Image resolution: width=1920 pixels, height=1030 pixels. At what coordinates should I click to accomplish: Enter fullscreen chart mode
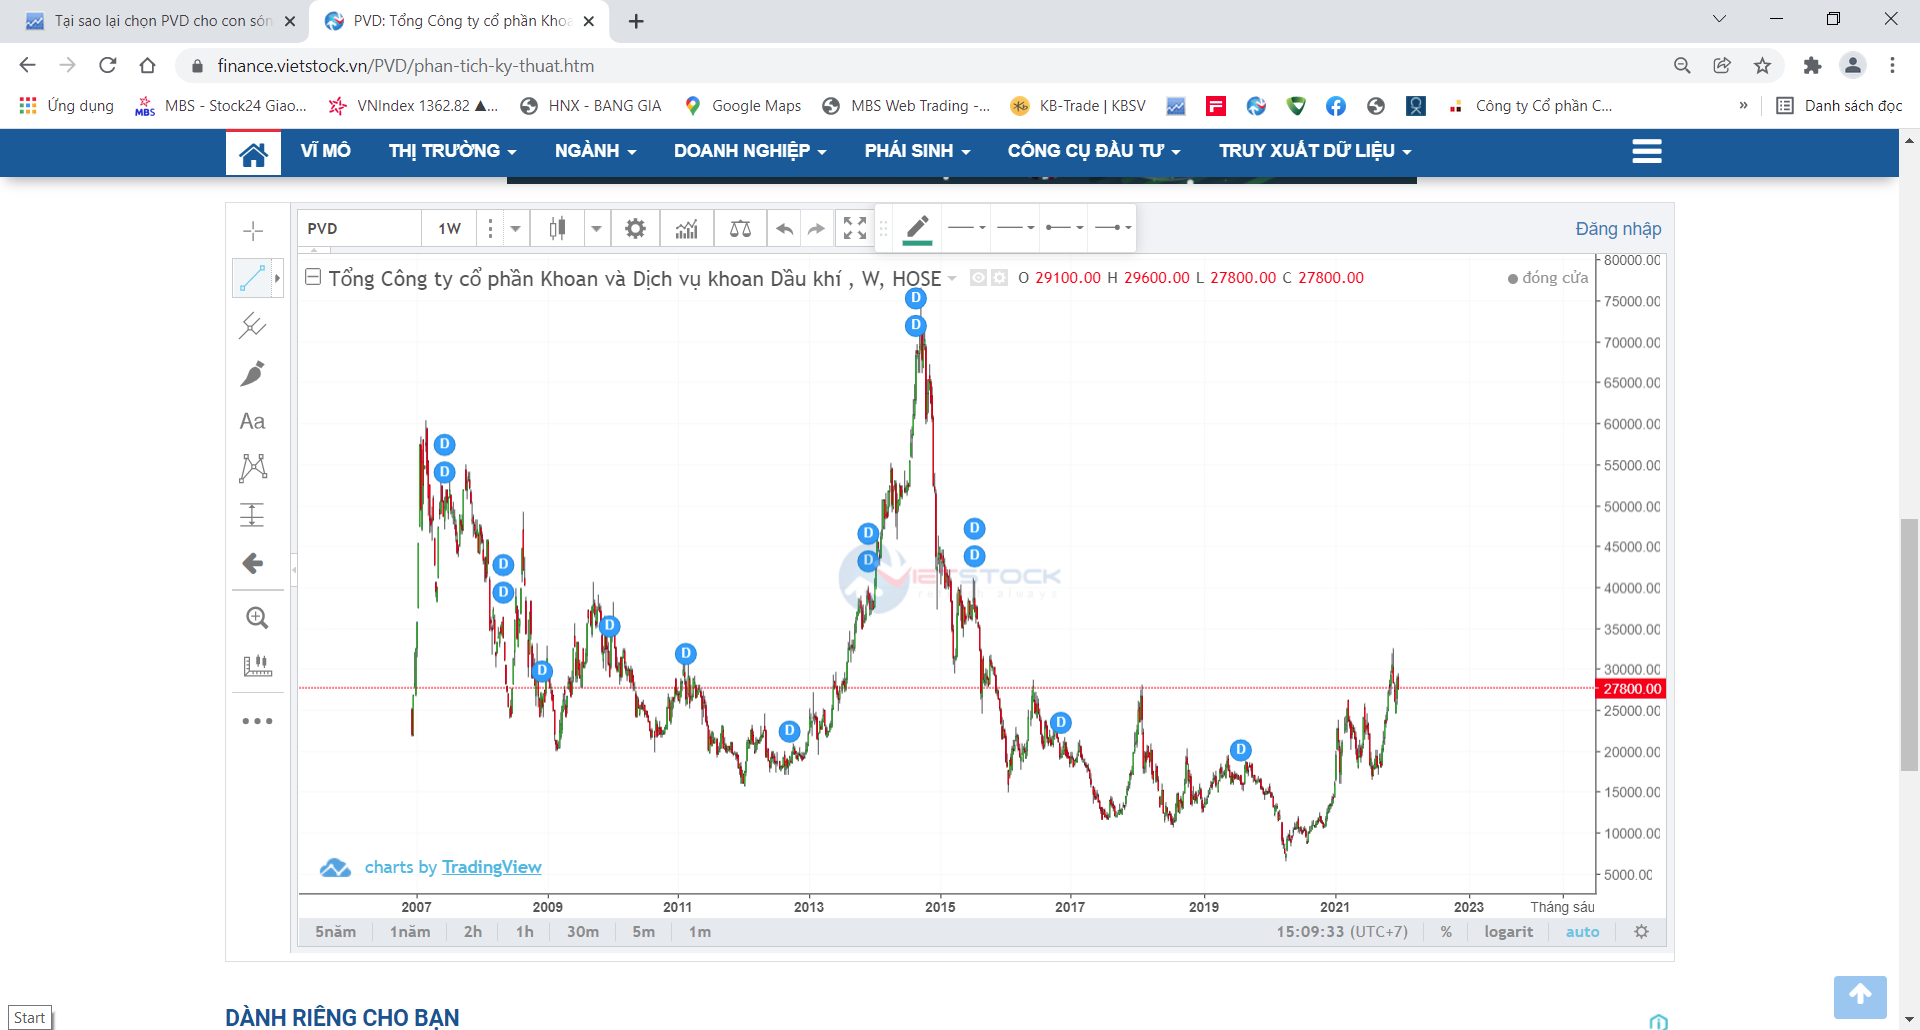click(x=855, y=229)
